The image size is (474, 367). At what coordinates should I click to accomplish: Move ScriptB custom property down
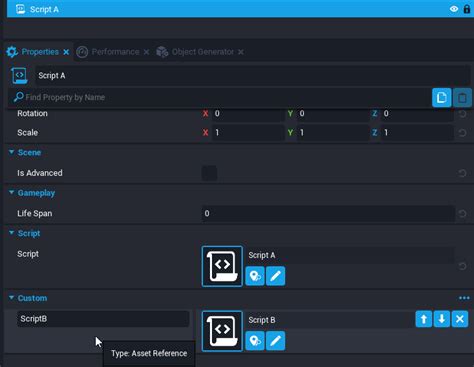pyautogui.click(x=442, y=319)
